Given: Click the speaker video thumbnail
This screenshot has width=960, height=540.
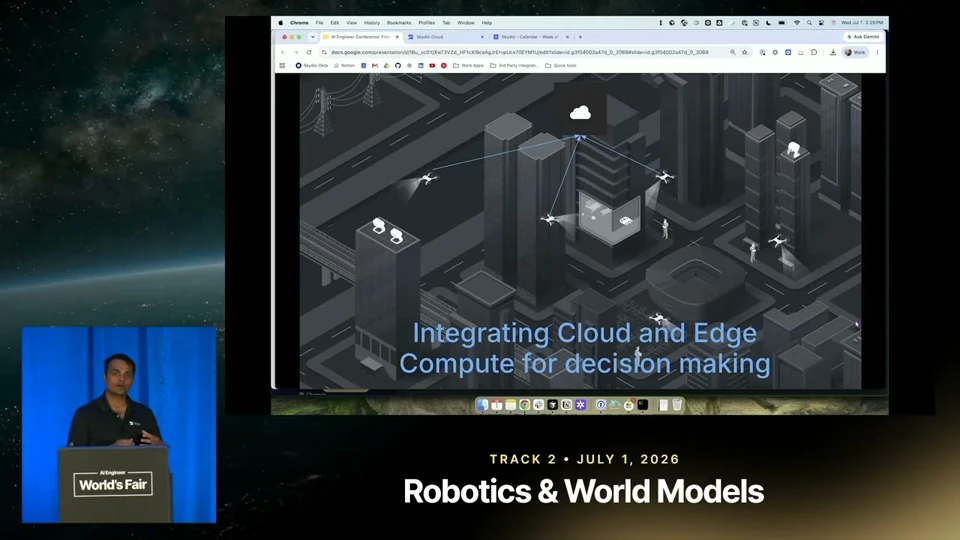Looking at the screenshot, I should click(119, 425).
